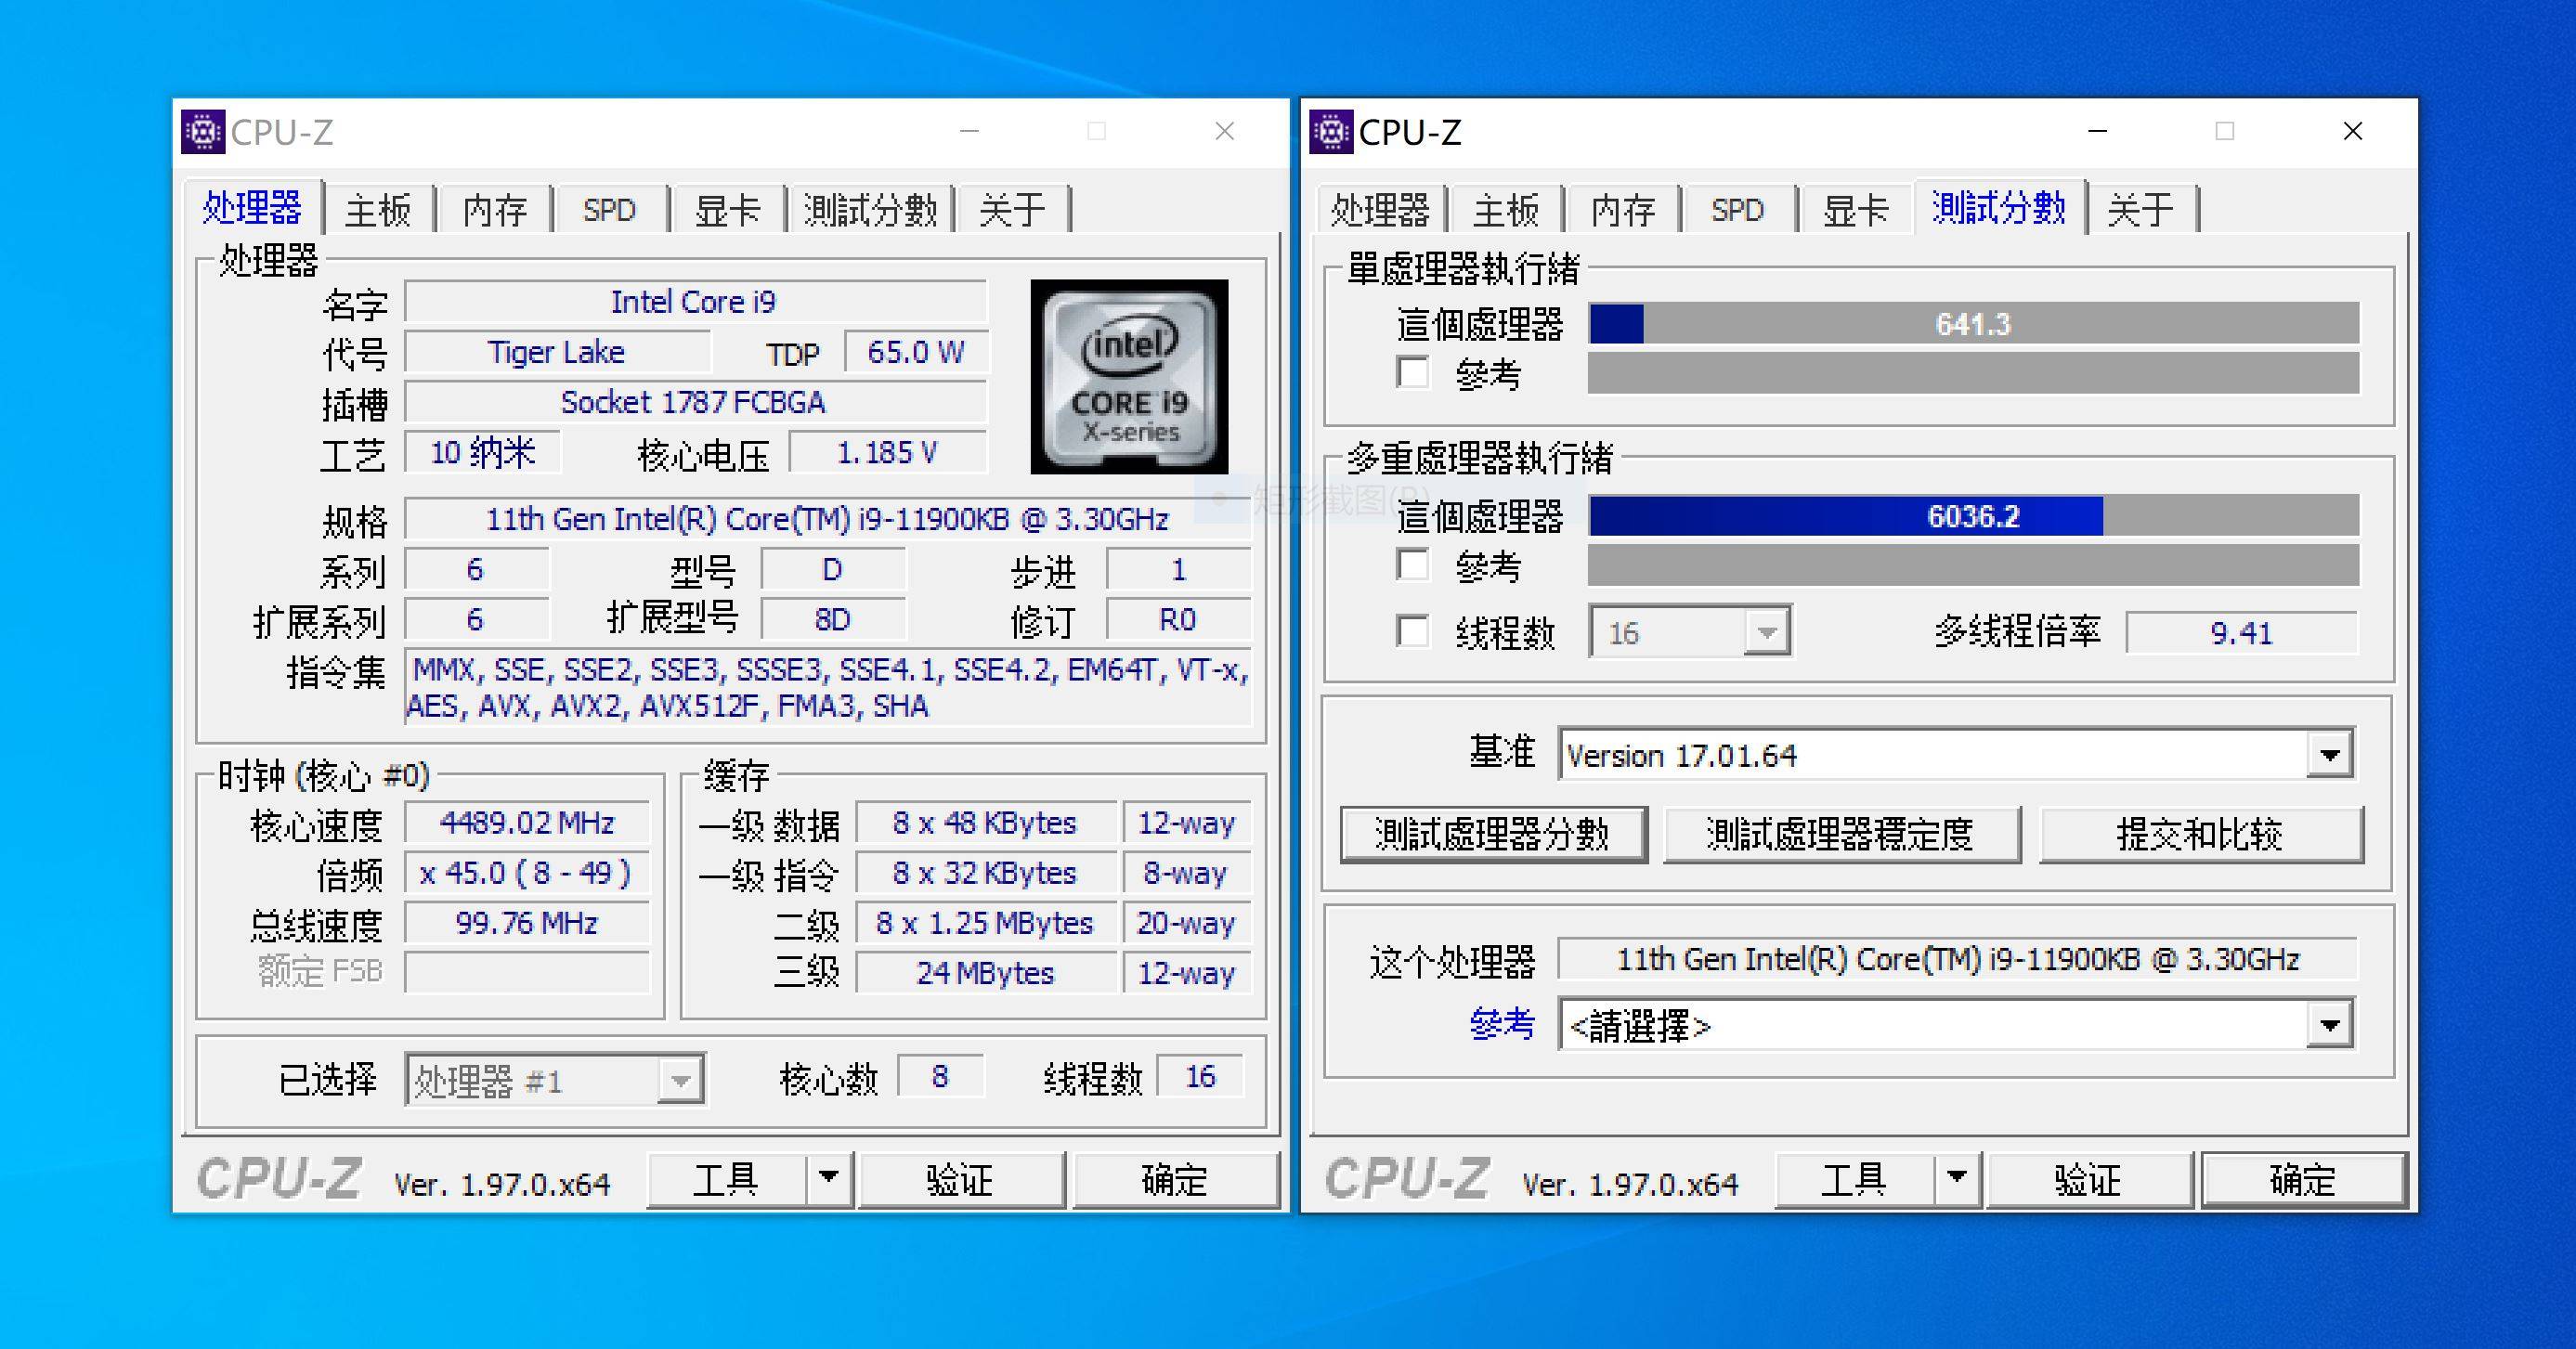This screenshot has height=1349, width=2576.
Task: Switch to 内存 tab in left window
Action: (495, 210)
